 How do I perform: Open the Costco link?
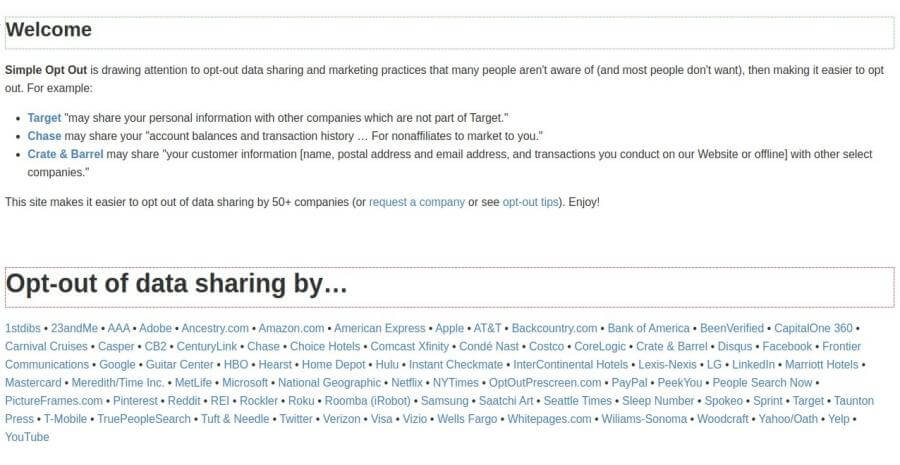point(546,347)
